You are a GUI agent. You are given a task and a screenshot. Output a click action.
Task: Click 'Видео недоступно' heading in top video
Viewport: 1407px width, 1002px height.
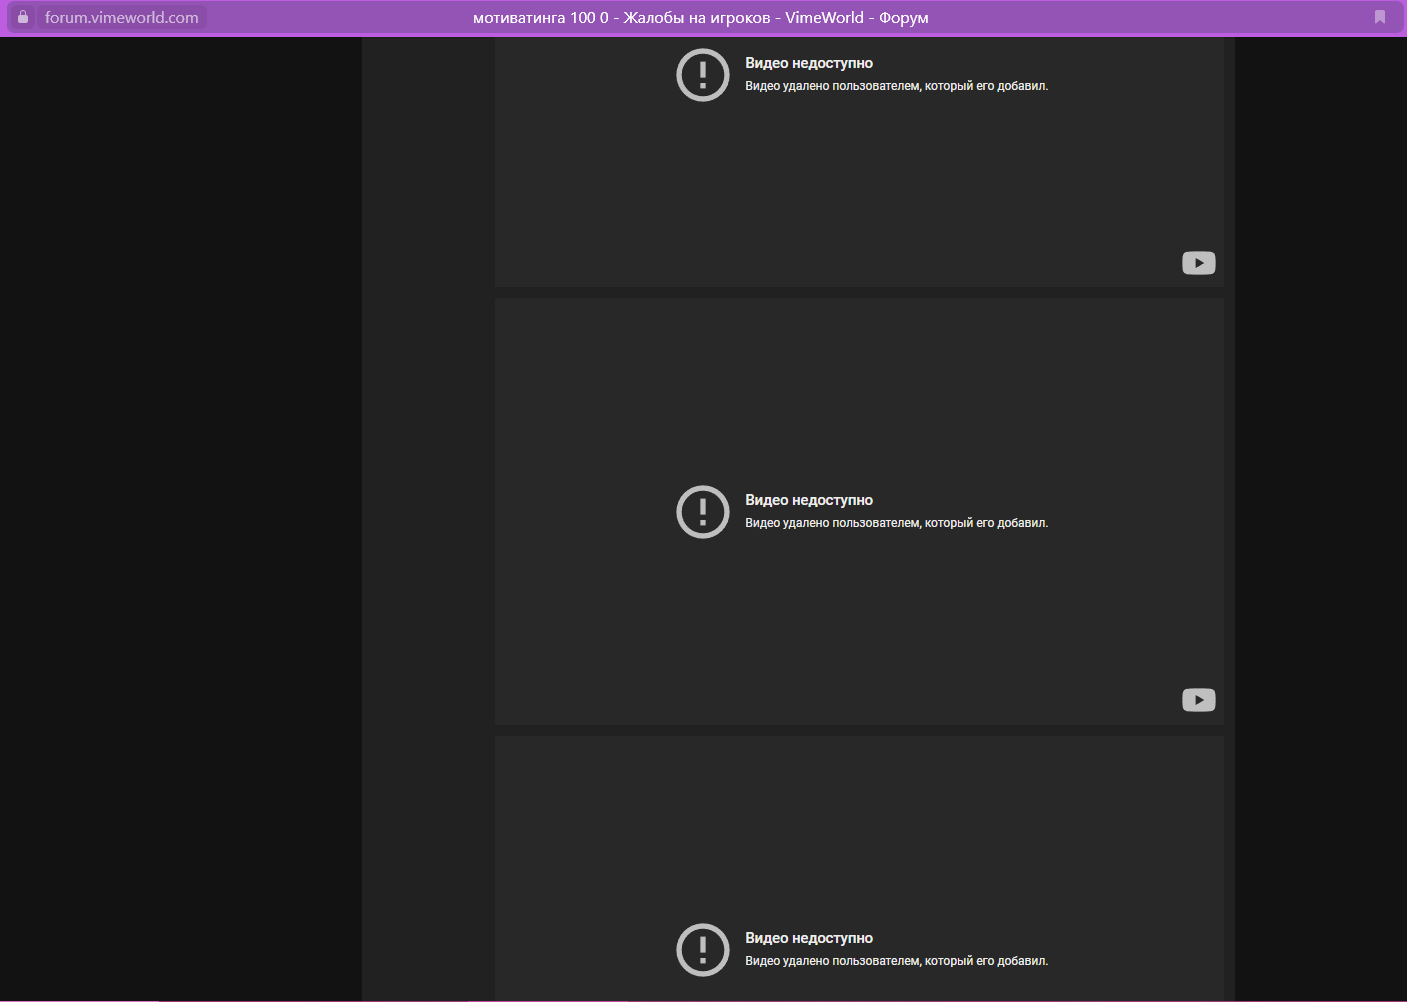click(808, 63)
